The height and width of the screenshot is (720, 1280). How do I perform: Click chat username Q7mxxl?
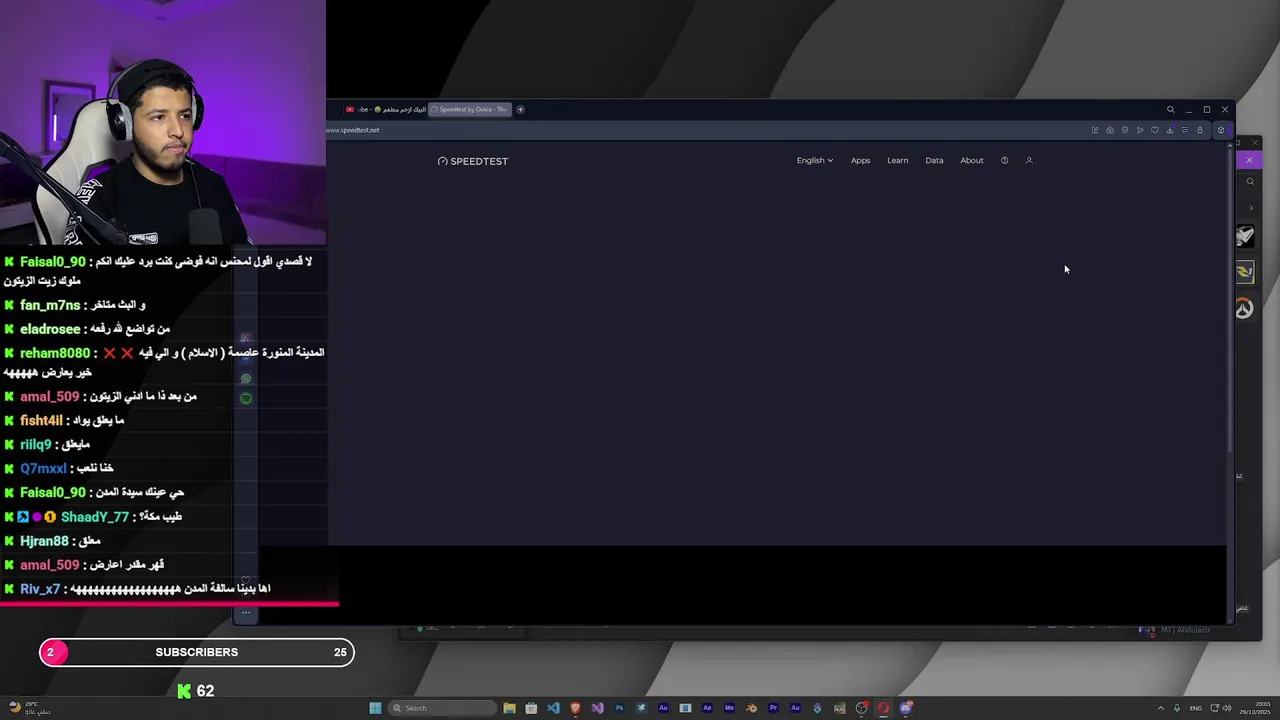coord(43,468)
